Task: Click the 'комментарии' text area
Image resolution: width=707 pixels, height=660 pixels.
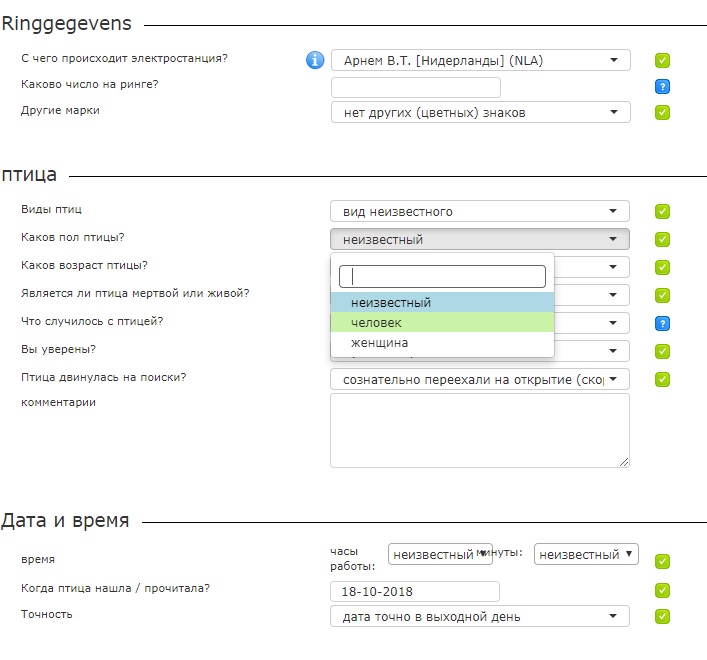Action: pos(480,430)
